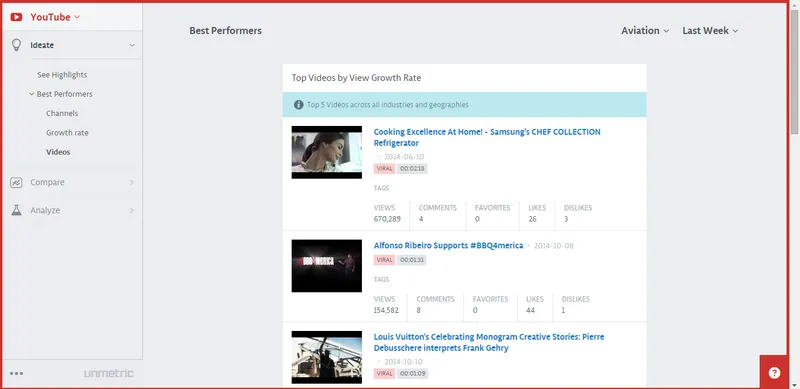Click 00:01:09 duration badge

(413, 374)
